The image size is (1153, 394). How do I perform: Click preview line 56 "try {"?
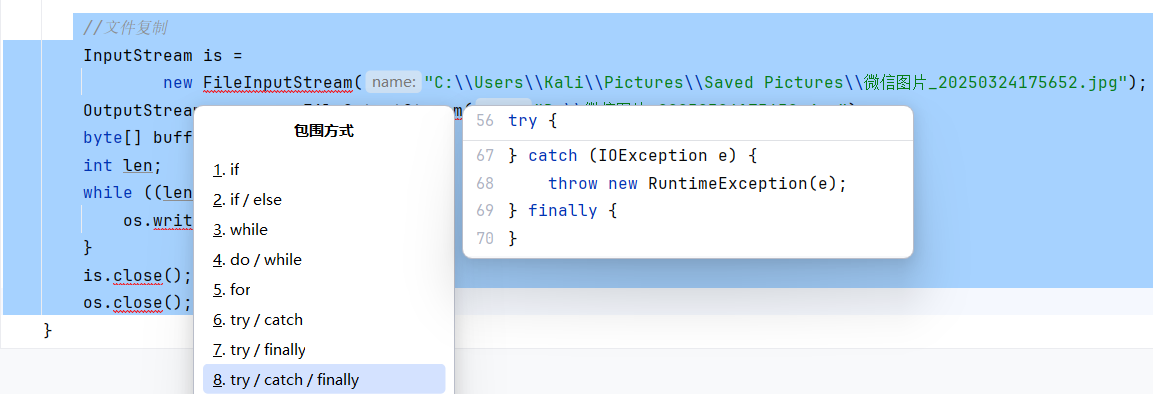532,121
